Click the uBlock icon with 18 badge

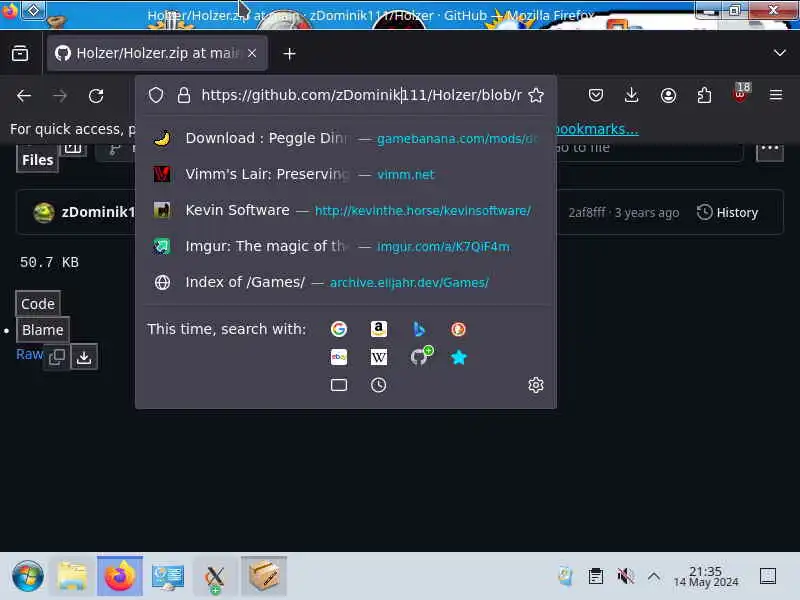740,94
